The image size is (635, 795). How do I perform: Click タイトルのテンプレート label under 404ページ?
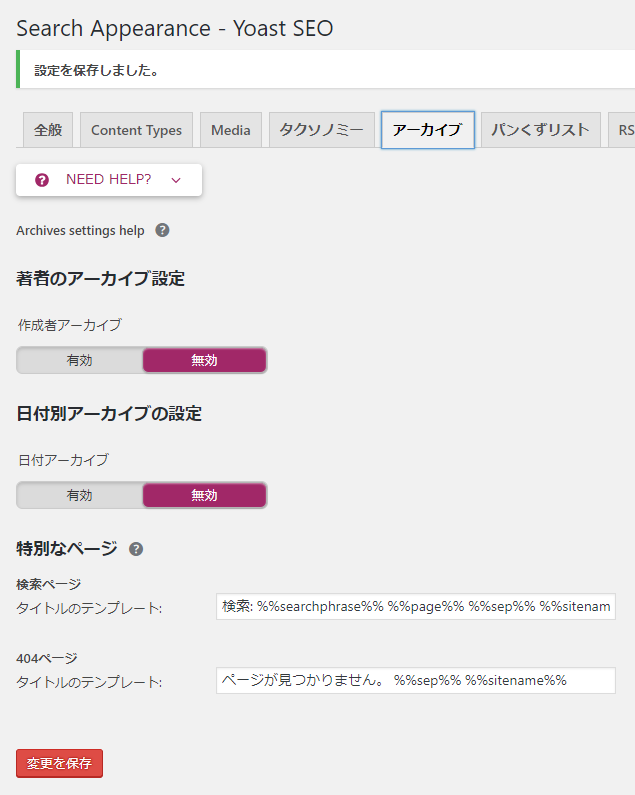click(89, 682)
